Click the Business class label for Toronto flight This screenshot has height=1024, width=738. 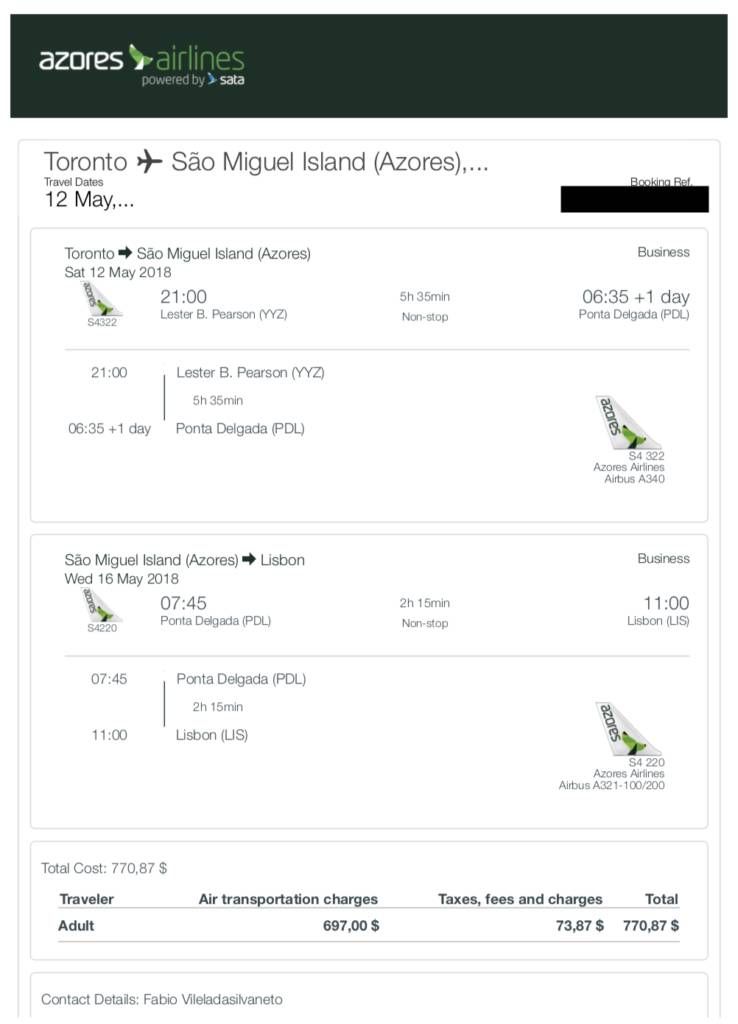click(663, 252)
